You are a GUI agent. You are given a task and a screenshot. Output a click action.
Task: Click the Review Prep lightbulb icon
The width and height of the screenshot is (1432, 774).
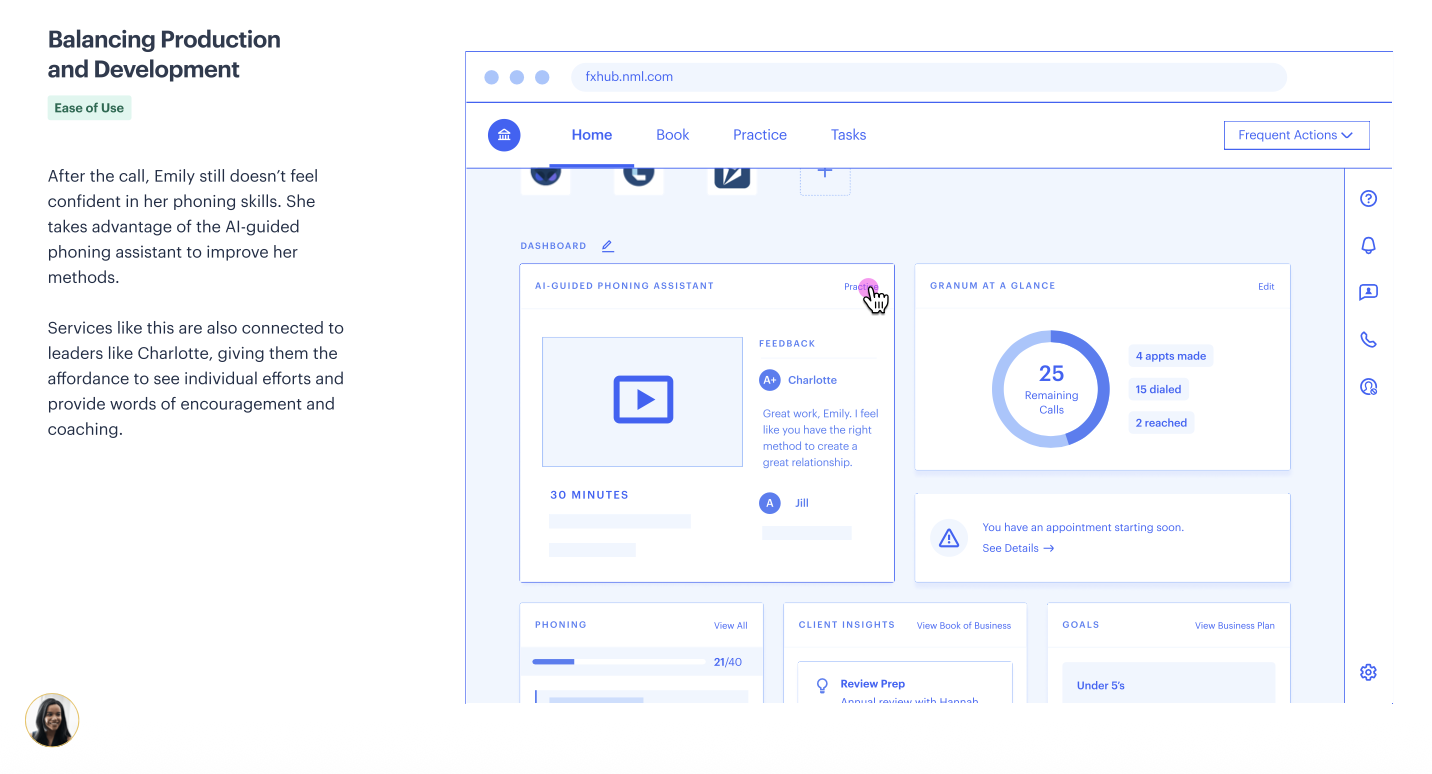coord(823,685)
